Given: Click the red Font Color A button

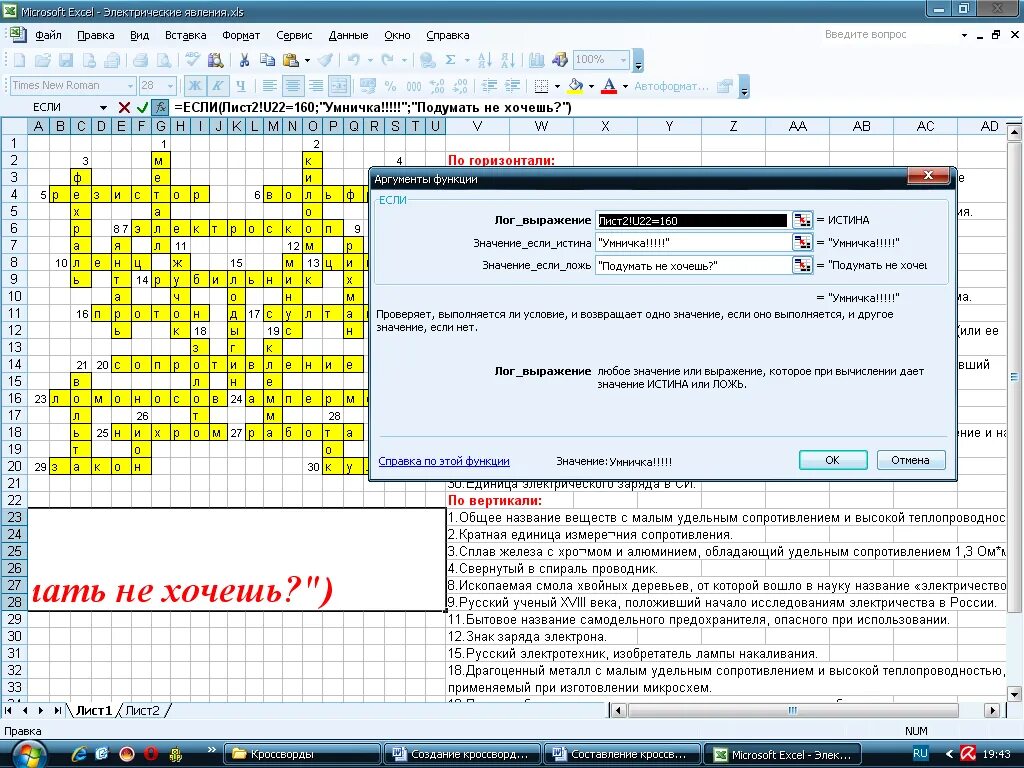Looking at the screenshot, I should 609,86.
